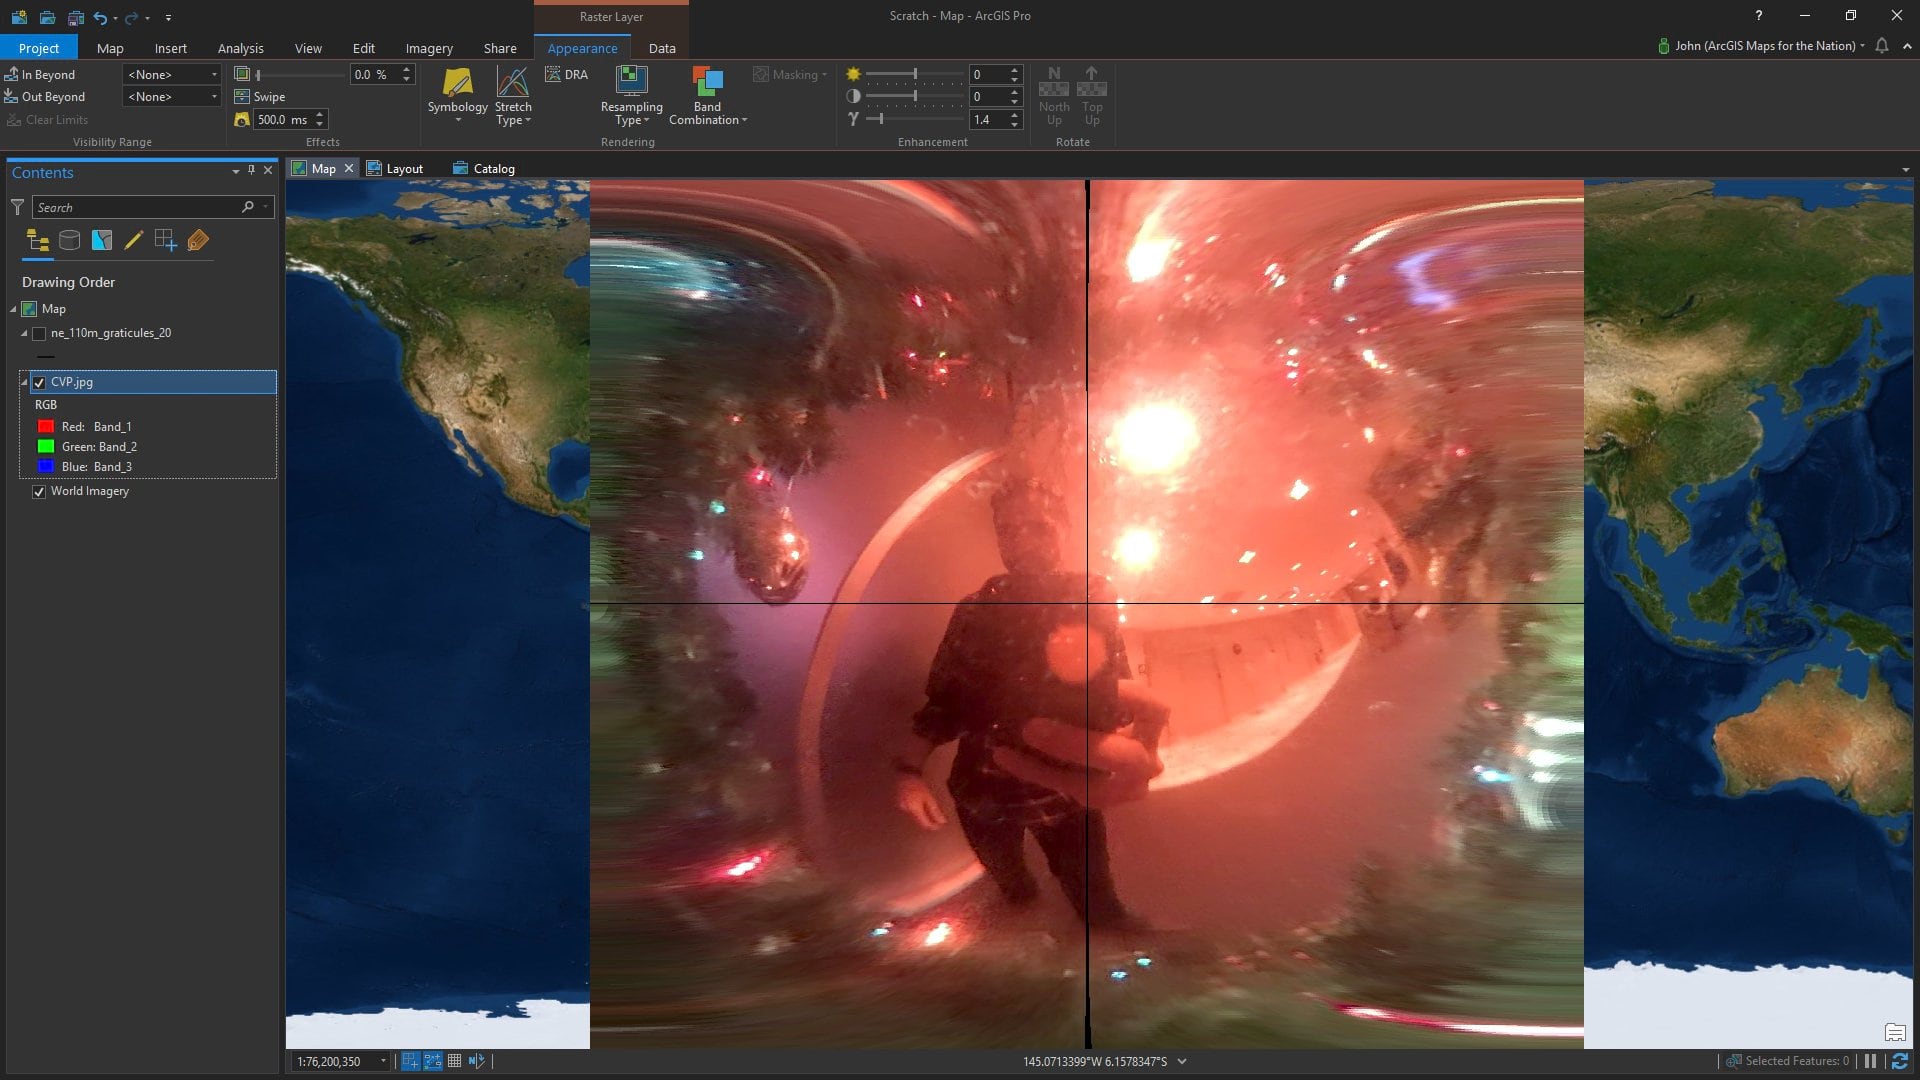Pause map drawing in the status bar
This screenshot has width=1920, height=1080.
tap(1870, 1061)
